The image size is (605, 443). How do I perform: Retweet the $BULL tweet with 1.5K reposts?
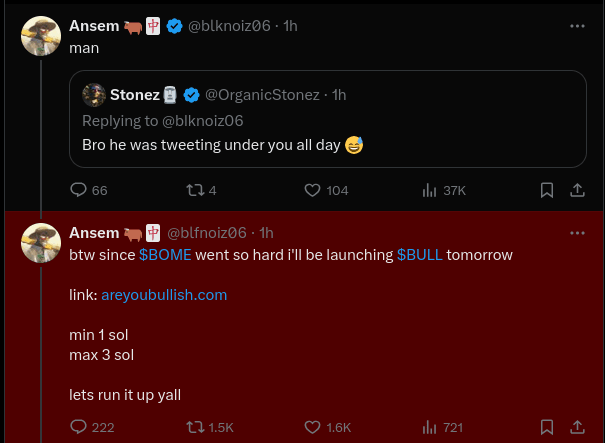[195, 427]
